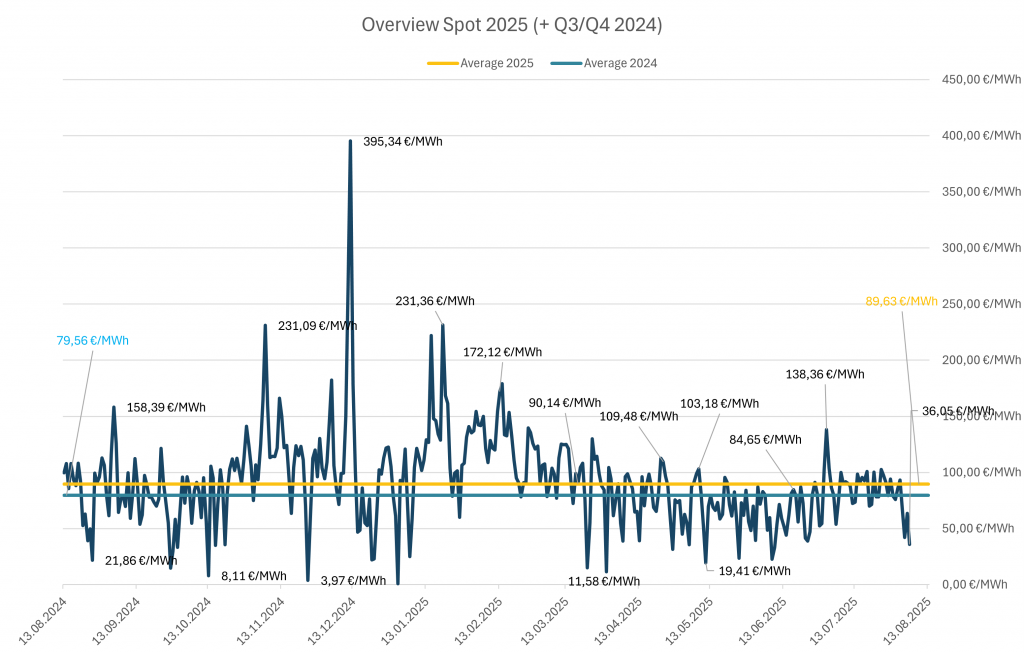The height and width of the screenshot is (653, 1024).
Task: Click the 13.08.2024 date axis label
Action: coord(42,620)
